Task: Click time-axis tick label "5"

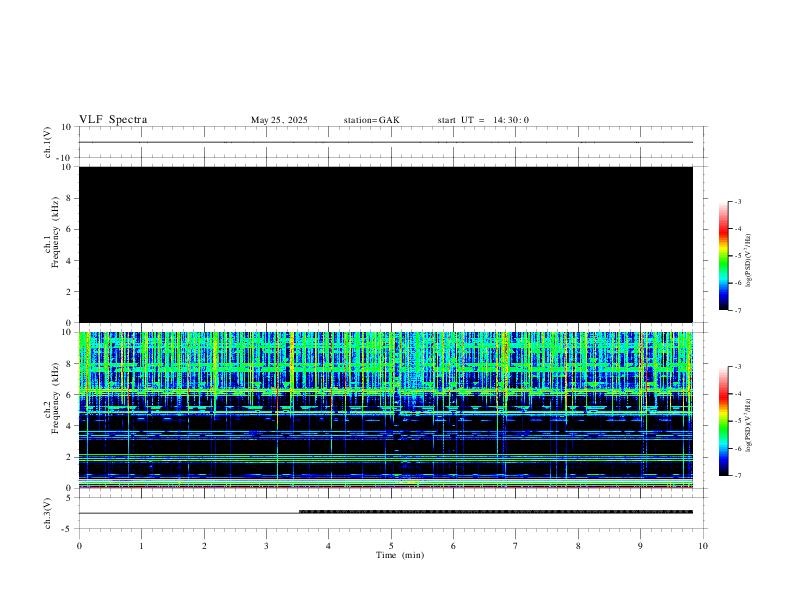Action: 391,546
